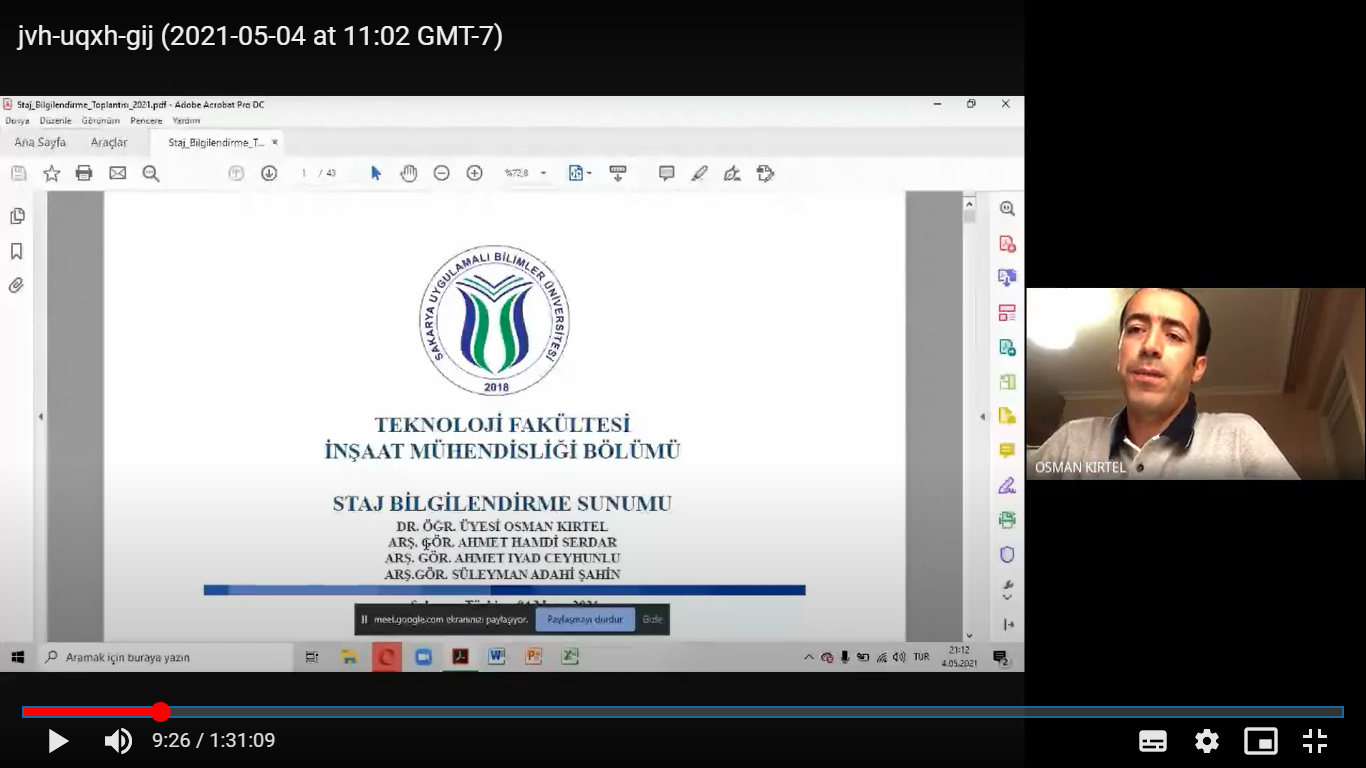Play the video
The image size is (1366, 768).
tap(58, 741)
